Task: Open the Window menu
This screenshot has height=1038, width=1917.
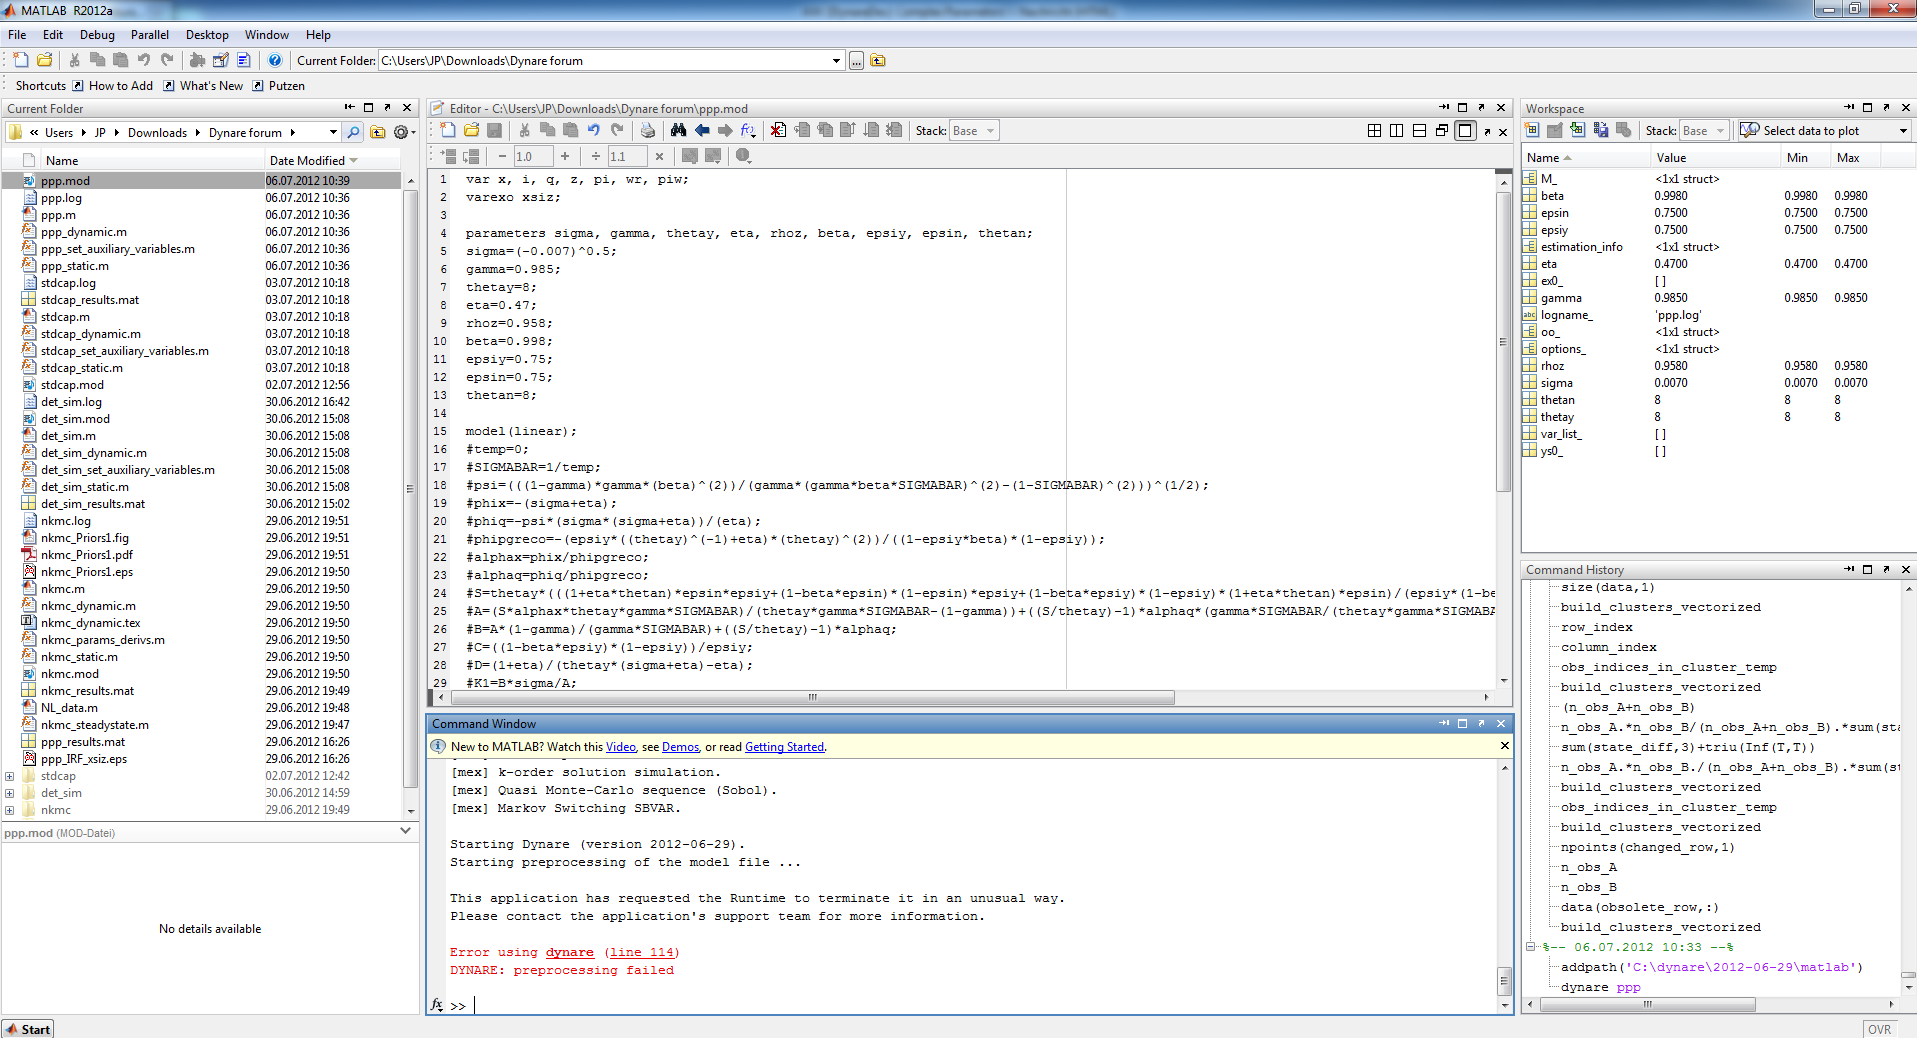Action: pyautogui.click(x=267, y=35)
